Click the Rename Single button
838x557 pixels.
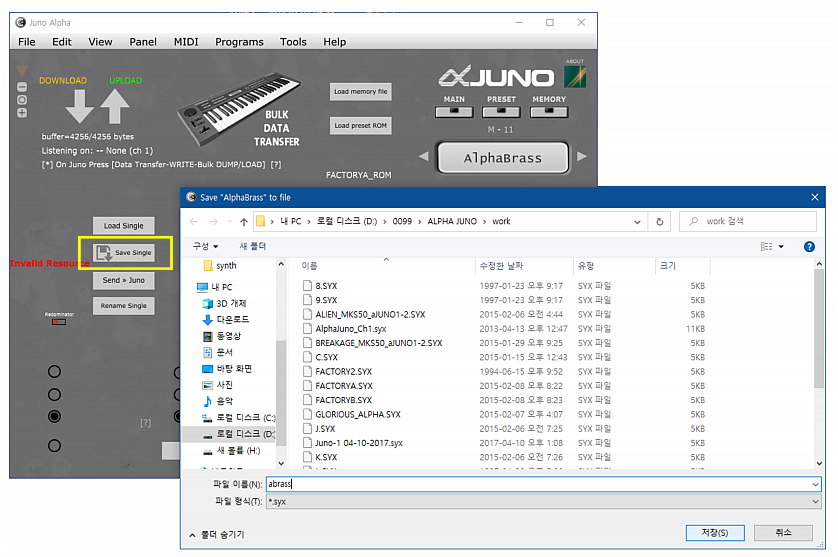(x=123, y=306)
